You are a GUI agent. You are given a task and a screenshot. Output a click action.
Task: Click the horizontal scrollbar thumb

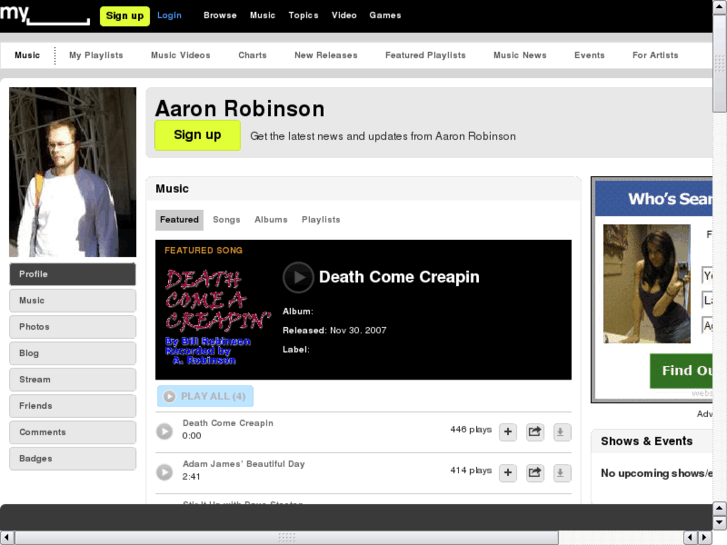point(287,538)
